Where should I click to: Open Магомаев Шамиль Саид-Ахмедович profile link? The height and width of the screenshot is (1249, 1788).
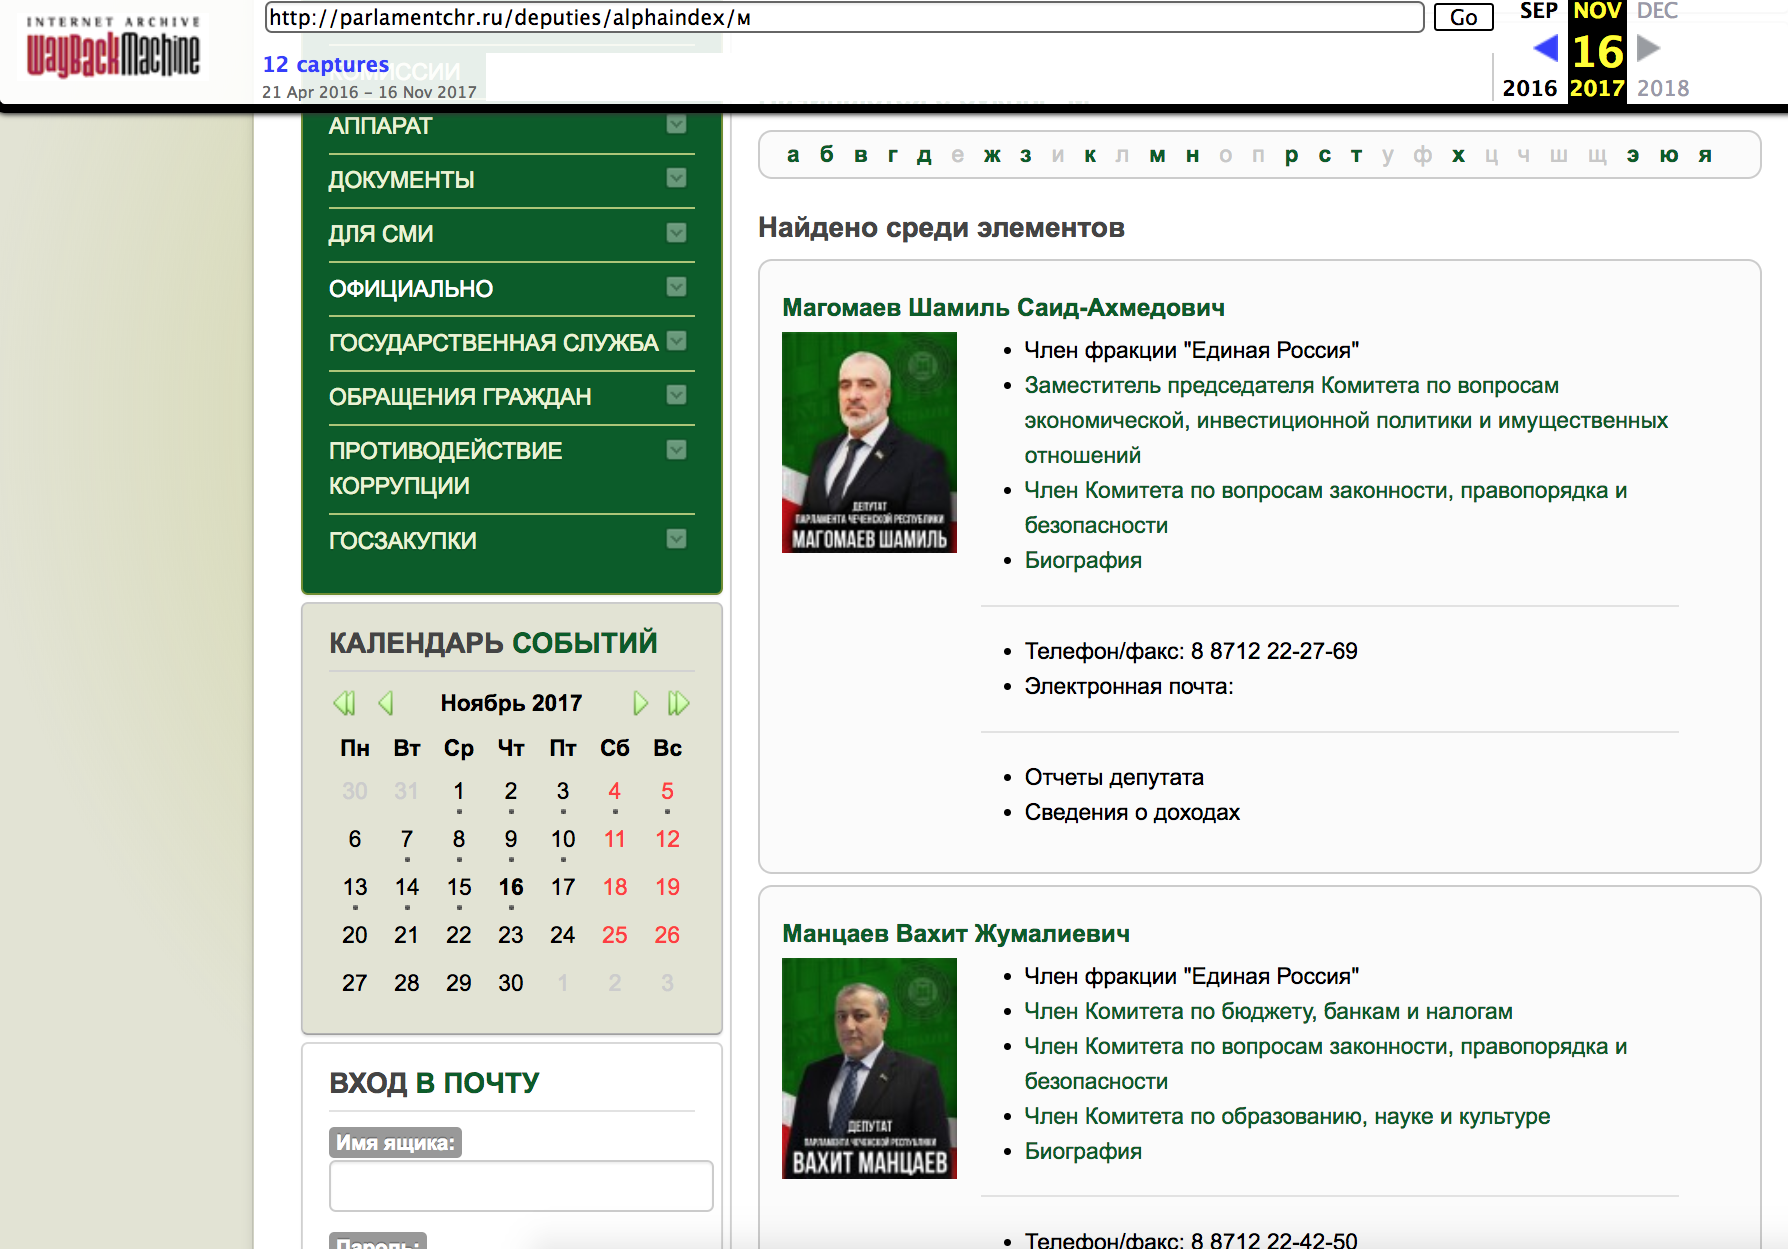pos(1003,308)
